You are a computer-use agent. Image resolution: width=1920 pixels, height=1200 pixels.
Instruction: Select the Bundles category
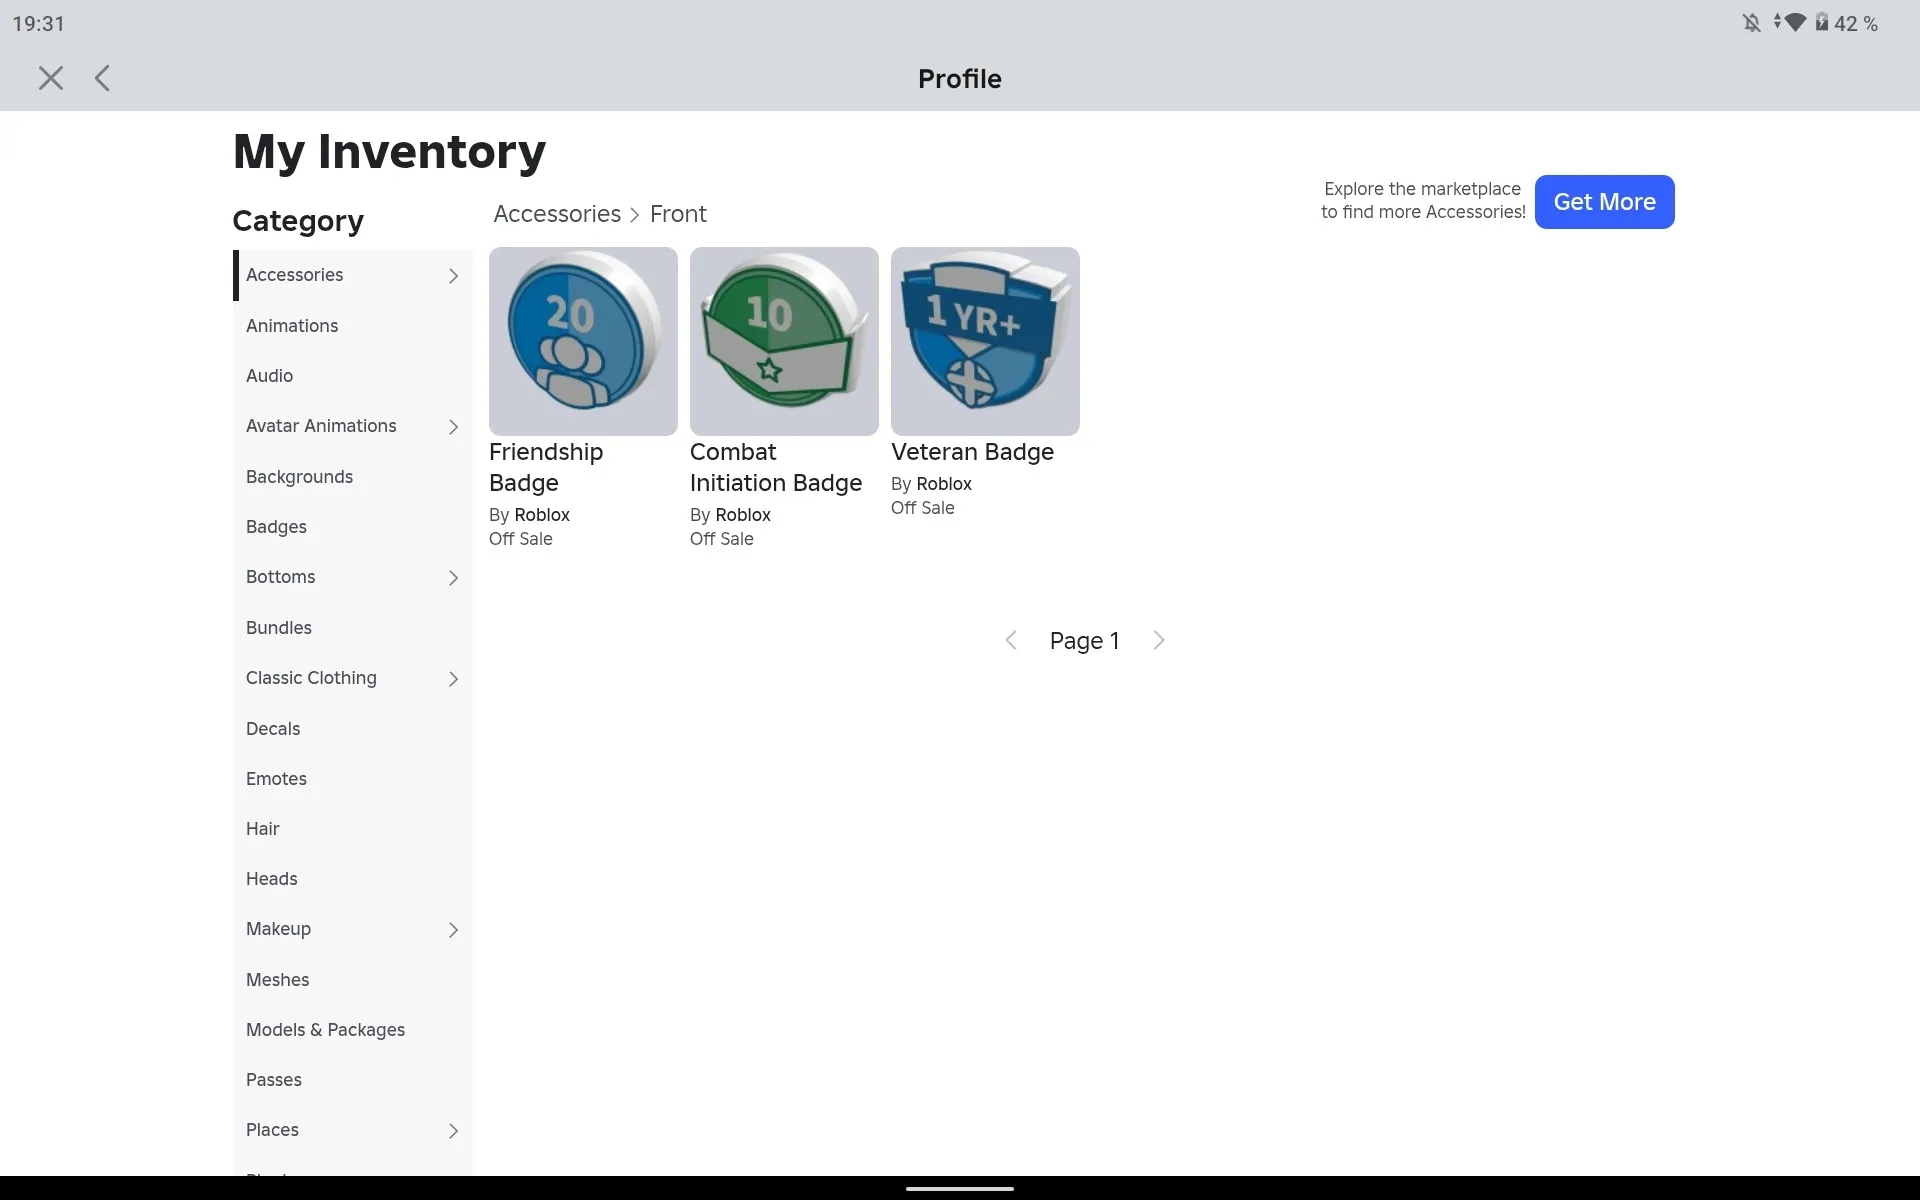[352, 628]
